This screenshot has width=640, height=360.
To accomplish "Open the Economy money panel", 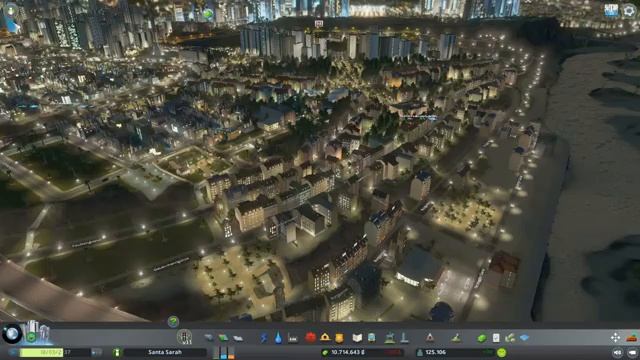I will pyautogui.click(x=482, y=338).
